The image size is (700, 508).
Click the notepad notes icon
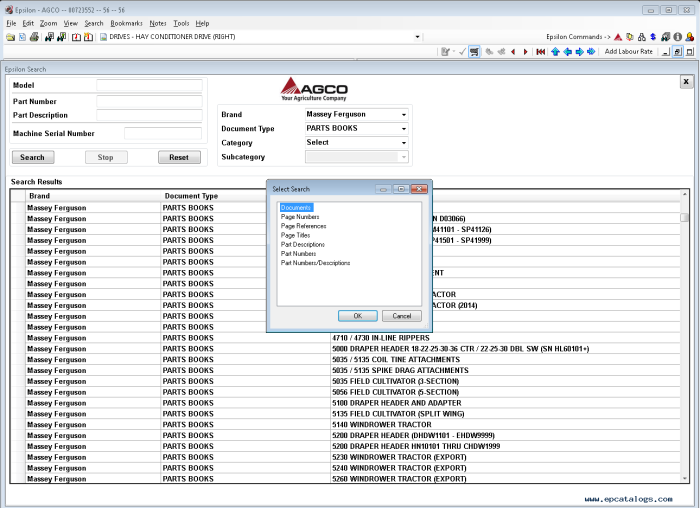point(445,52)
